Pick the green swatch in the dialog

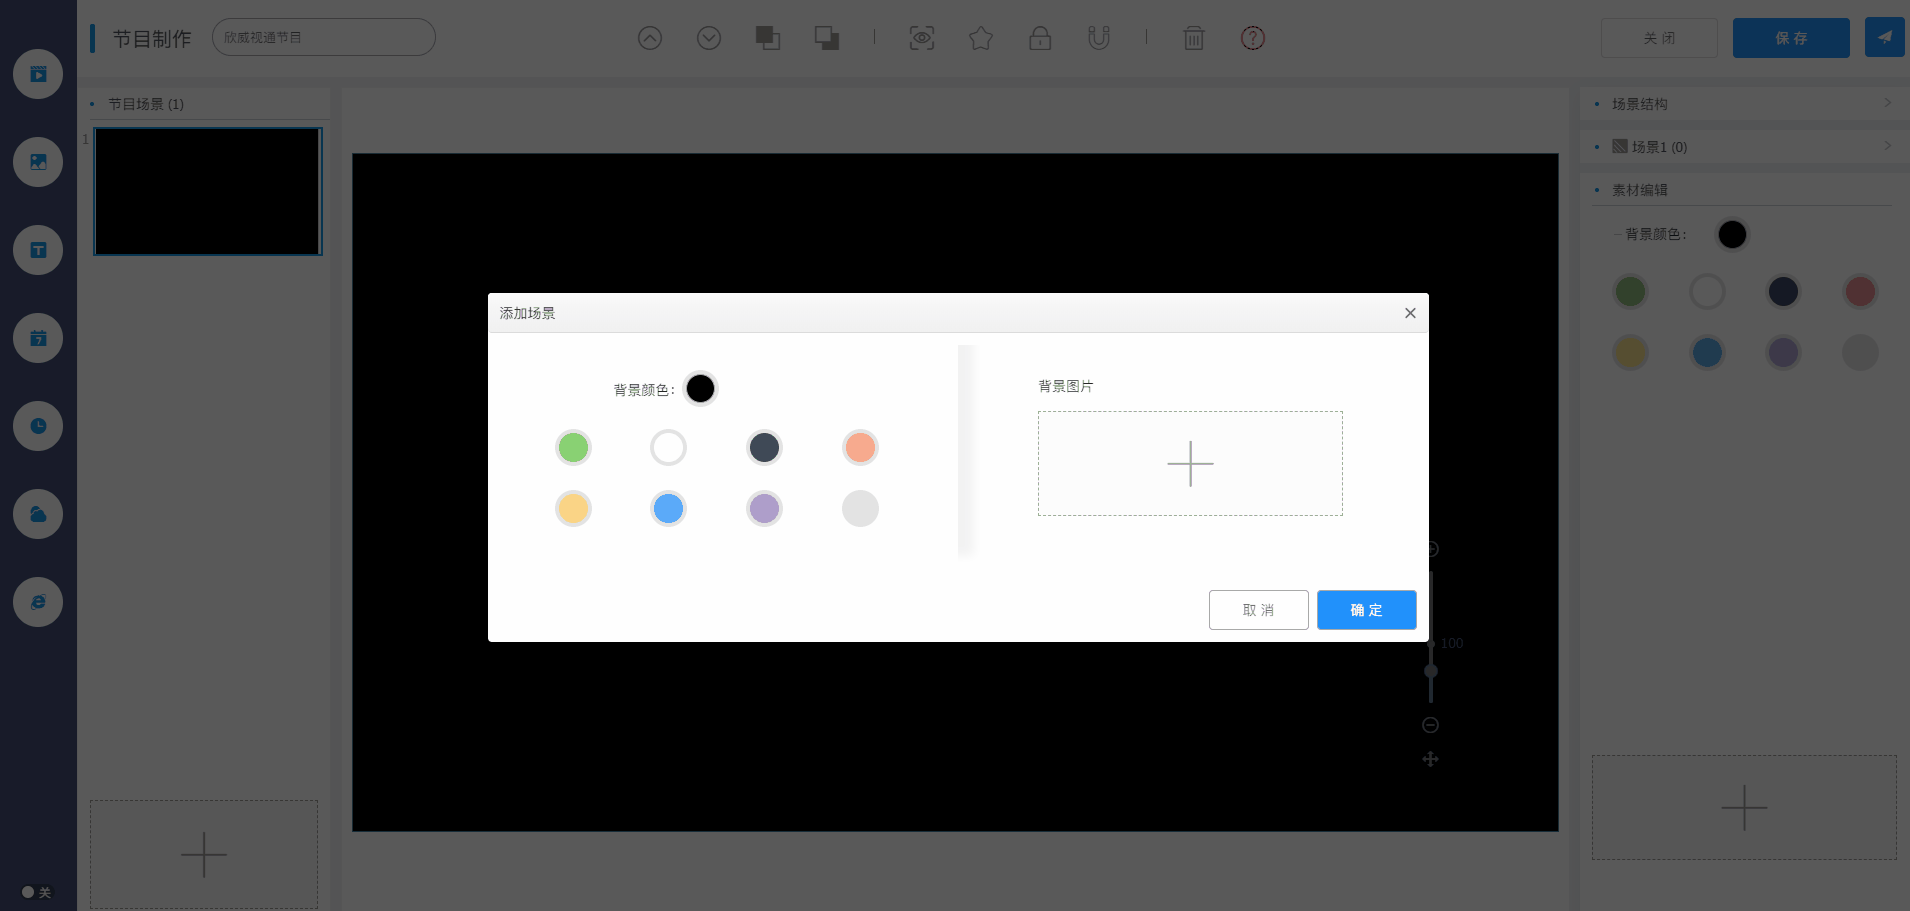pyautogui.click(x=573, y=447)
